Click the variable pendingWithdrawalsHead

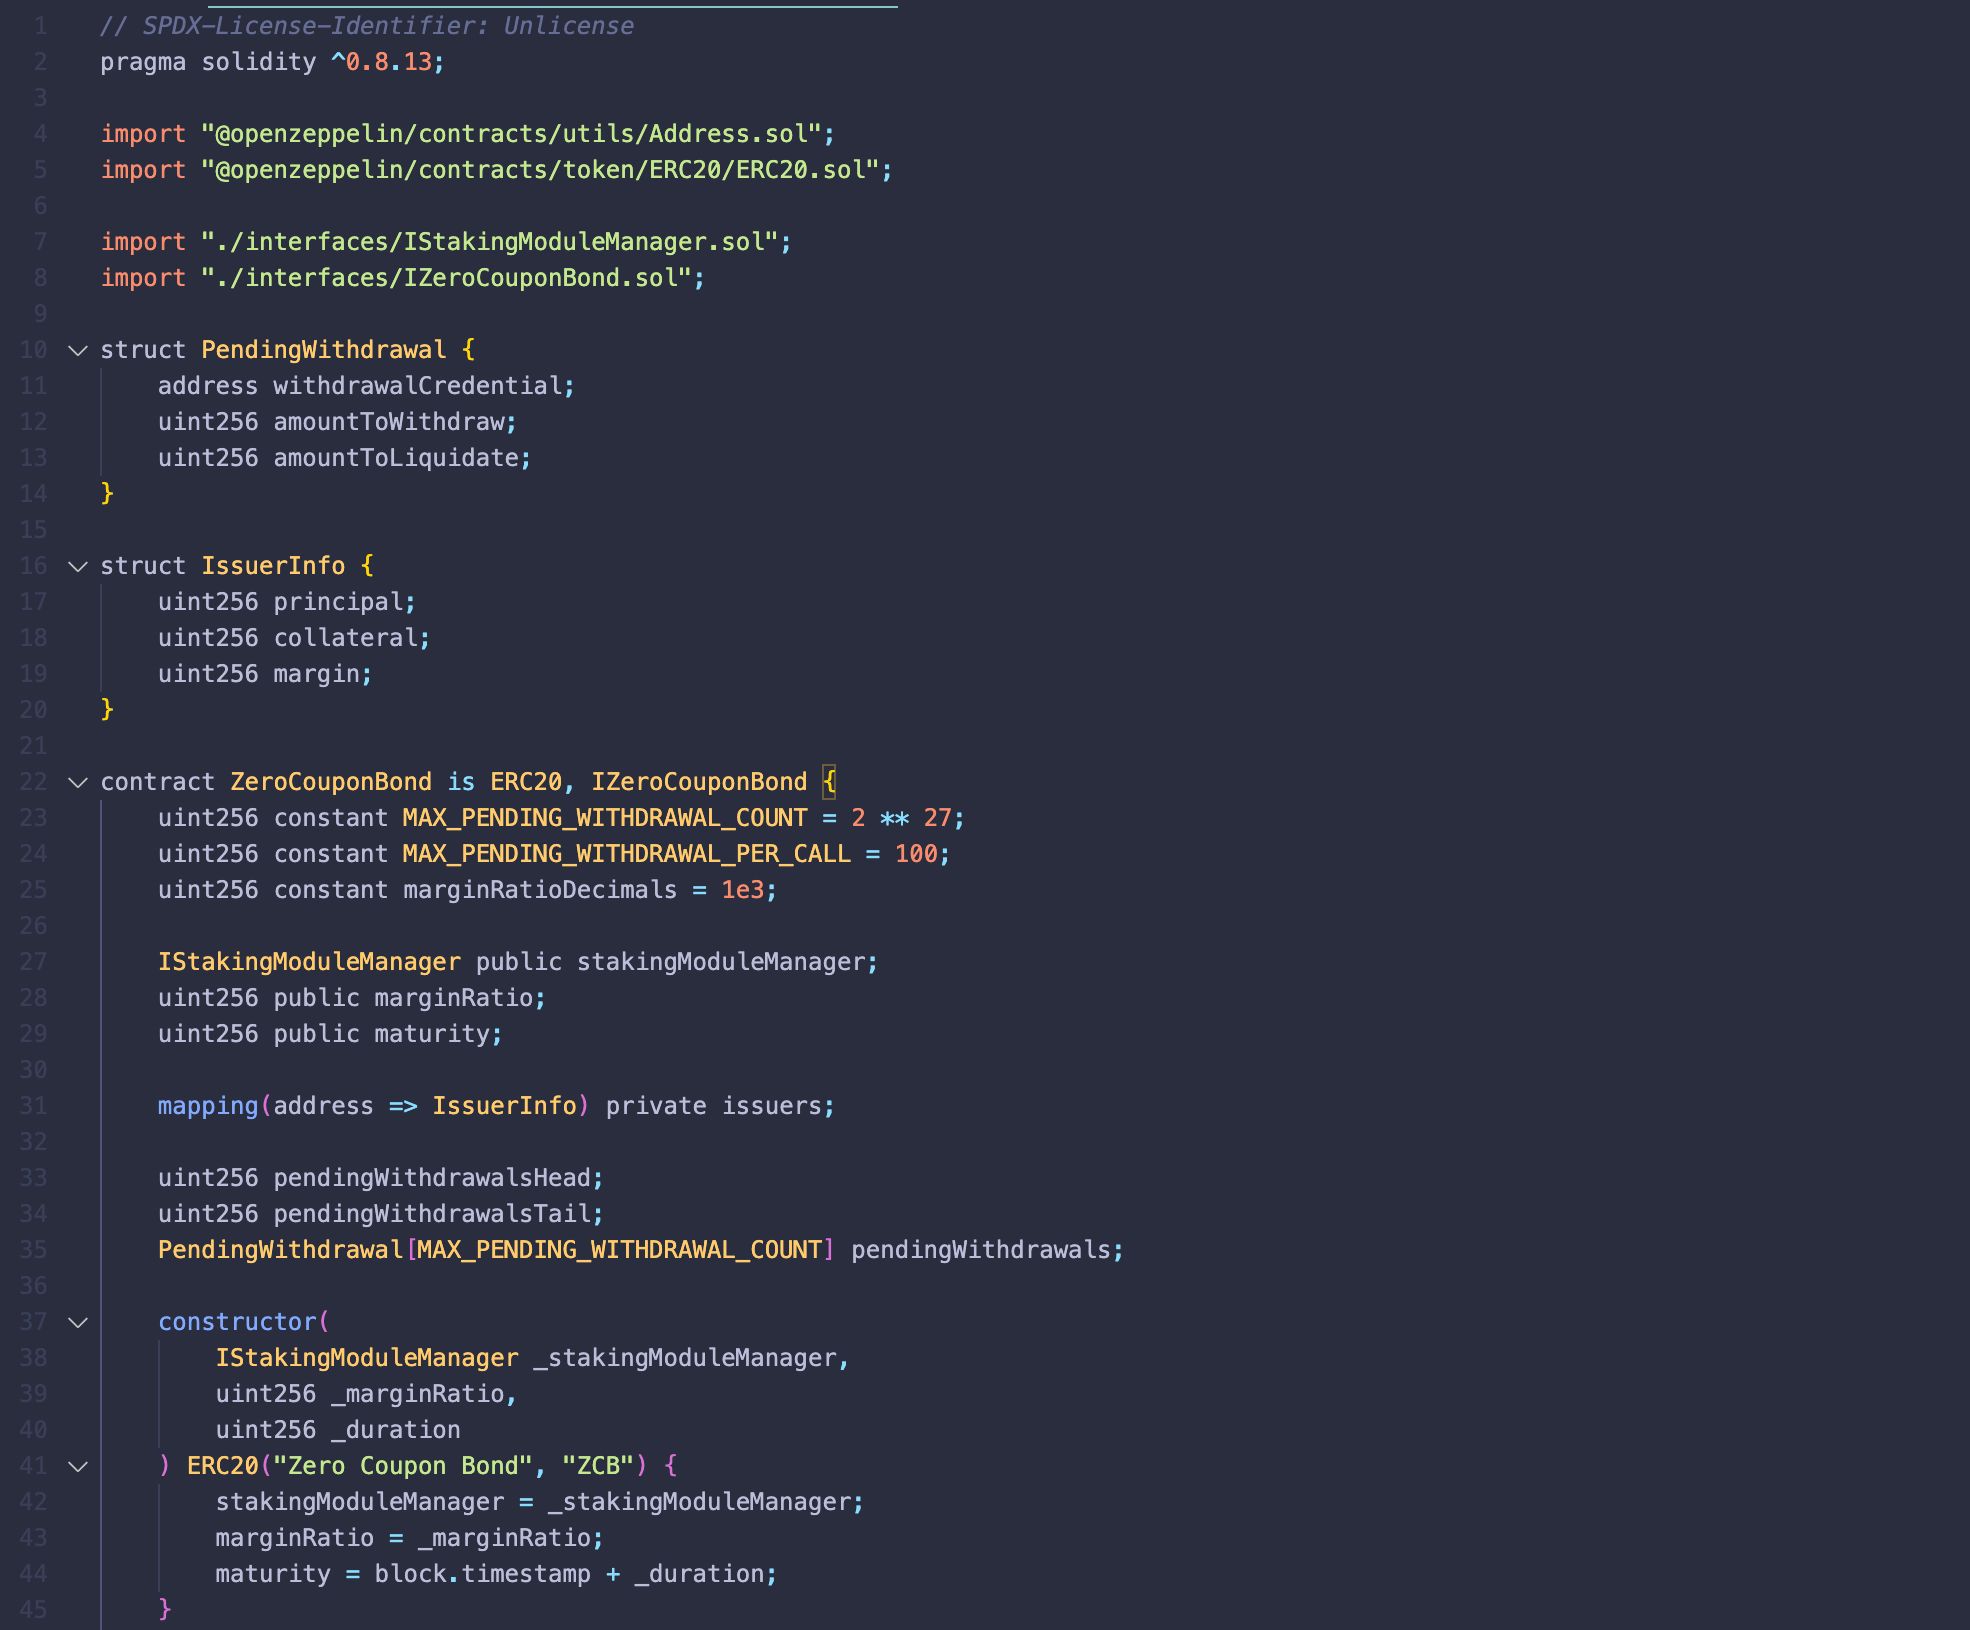[432, 1178]
